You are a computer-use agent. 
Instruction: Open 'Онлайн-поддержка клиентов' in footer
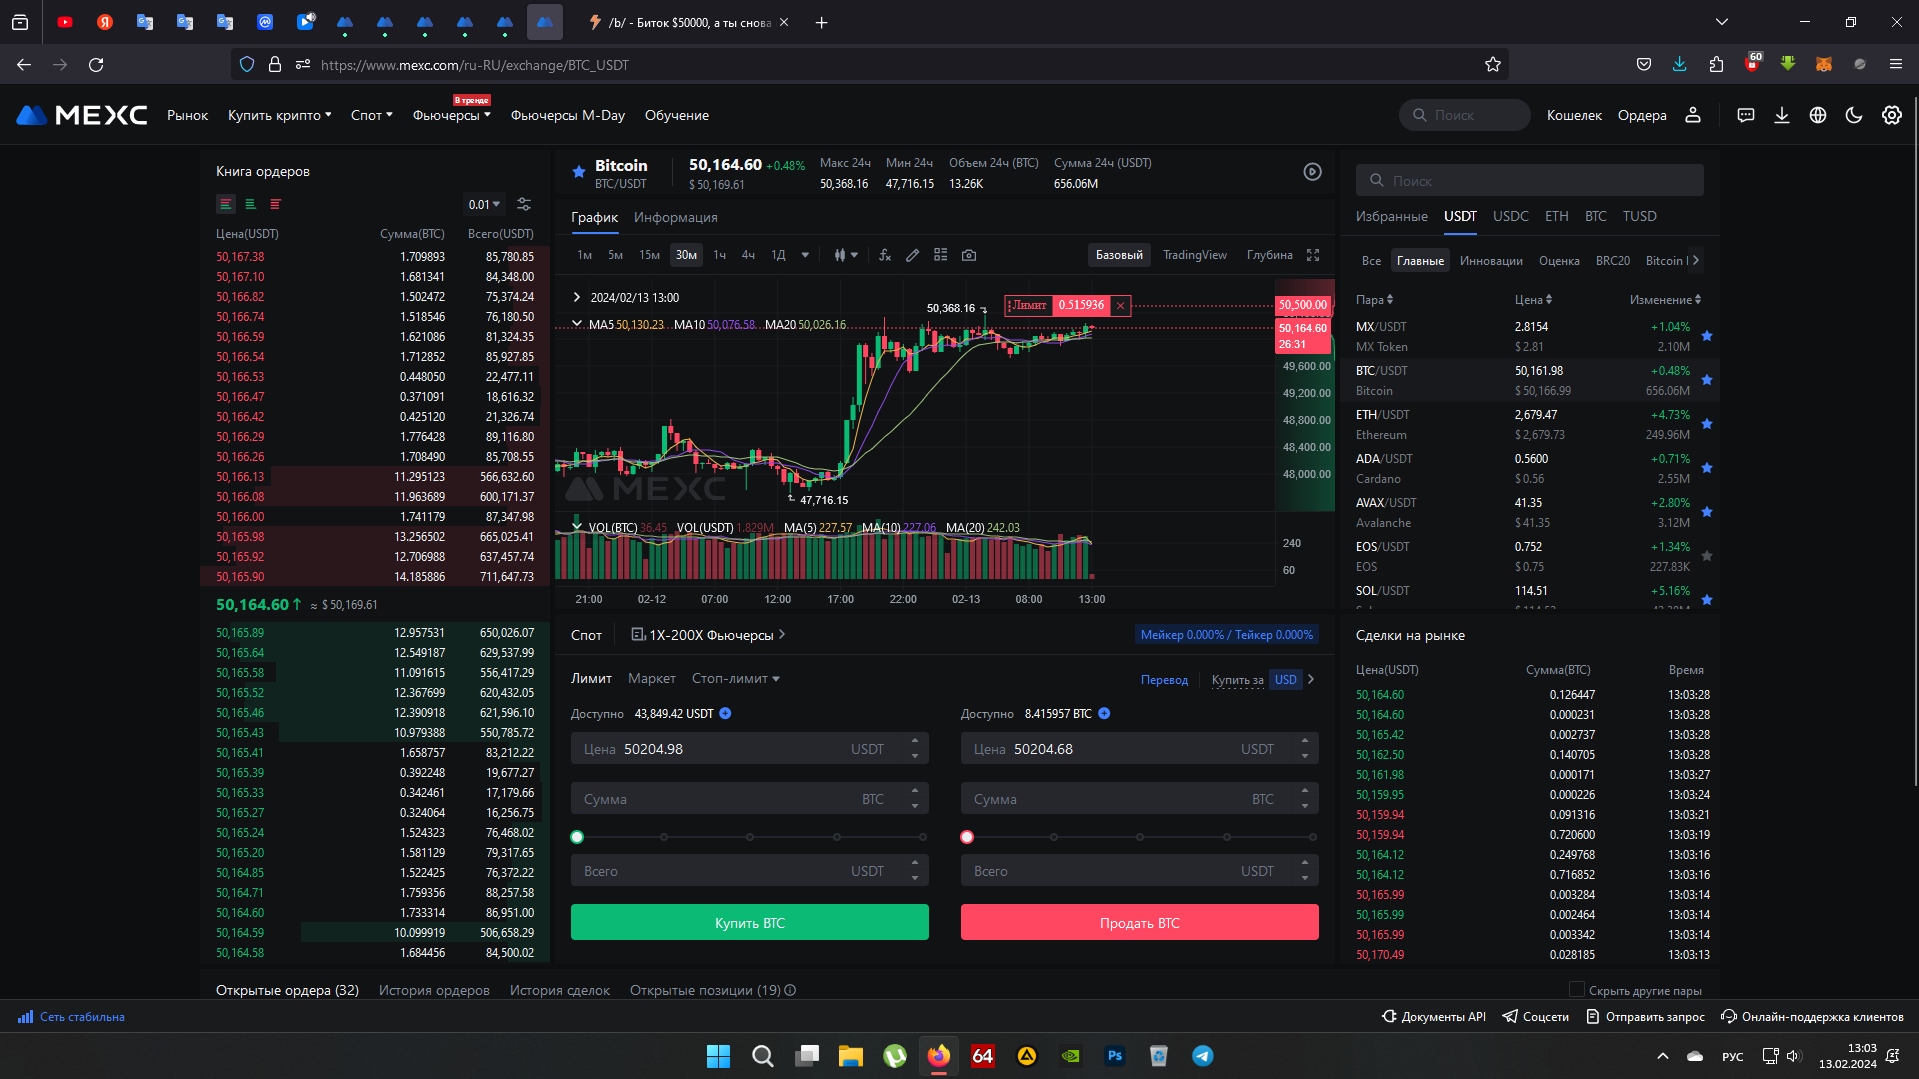tap(1812, 1017)
